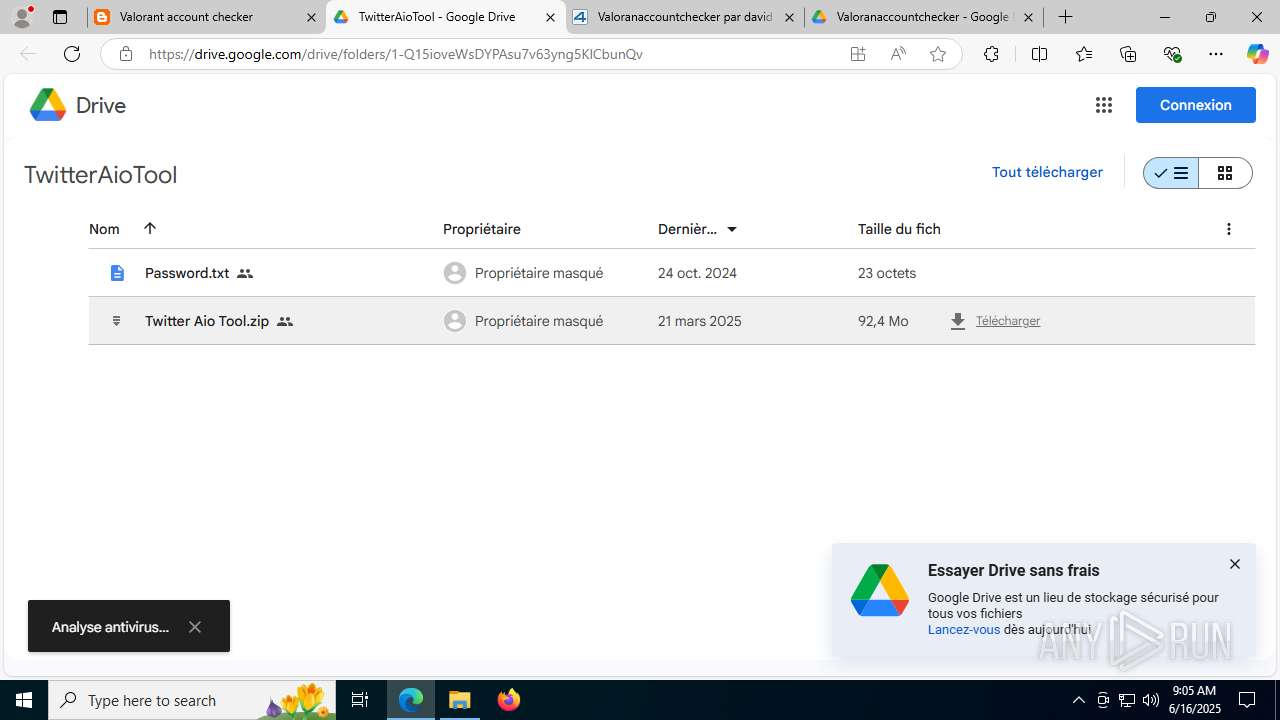This screenshot has width=1280, height=720.
Task: Open the Collections icon
Action: coord(1128,54)
